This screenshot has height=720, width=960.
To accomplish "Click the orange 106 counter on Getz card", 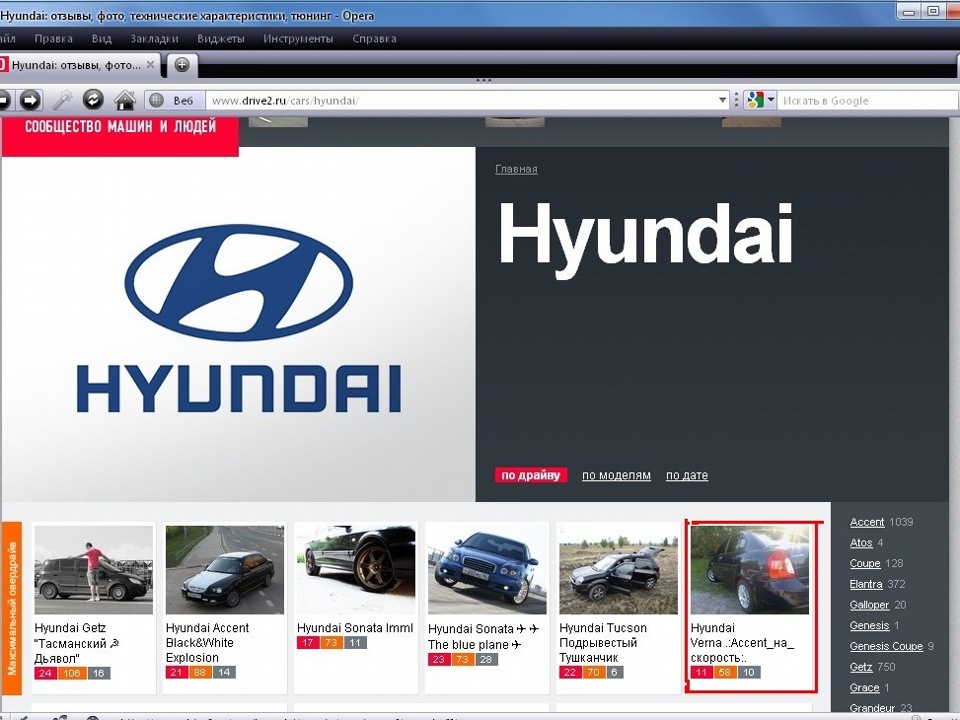I will click(72, 673).
